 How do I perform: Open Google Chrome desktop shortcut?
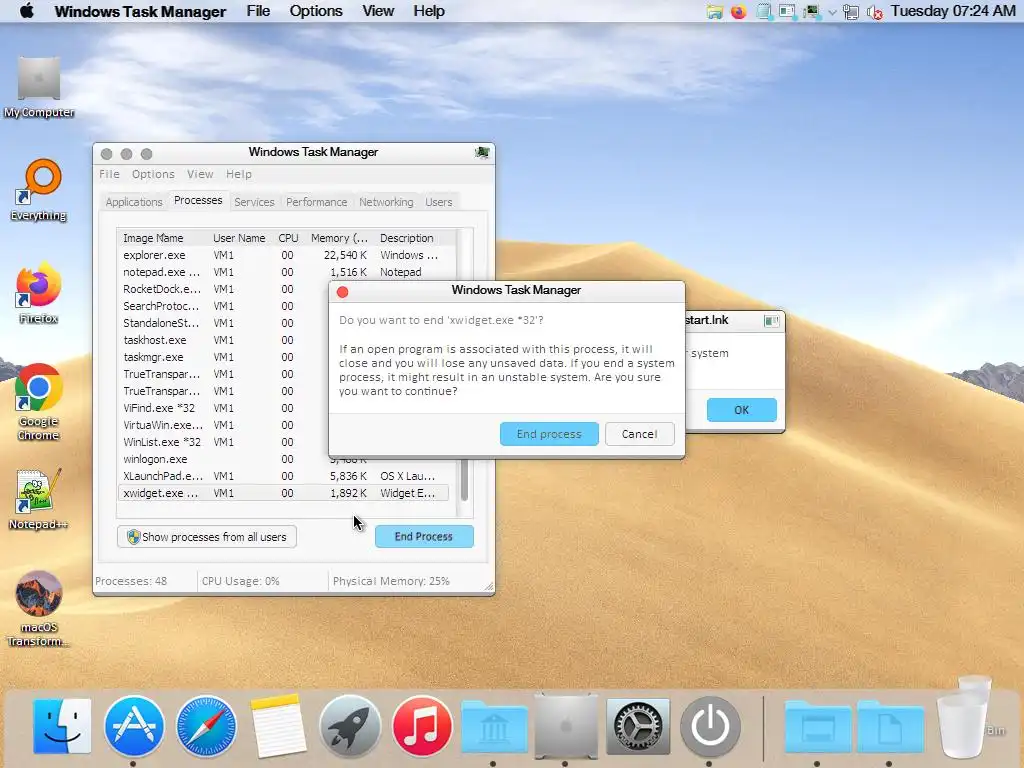pyautogui.click(x=39, y=402)
